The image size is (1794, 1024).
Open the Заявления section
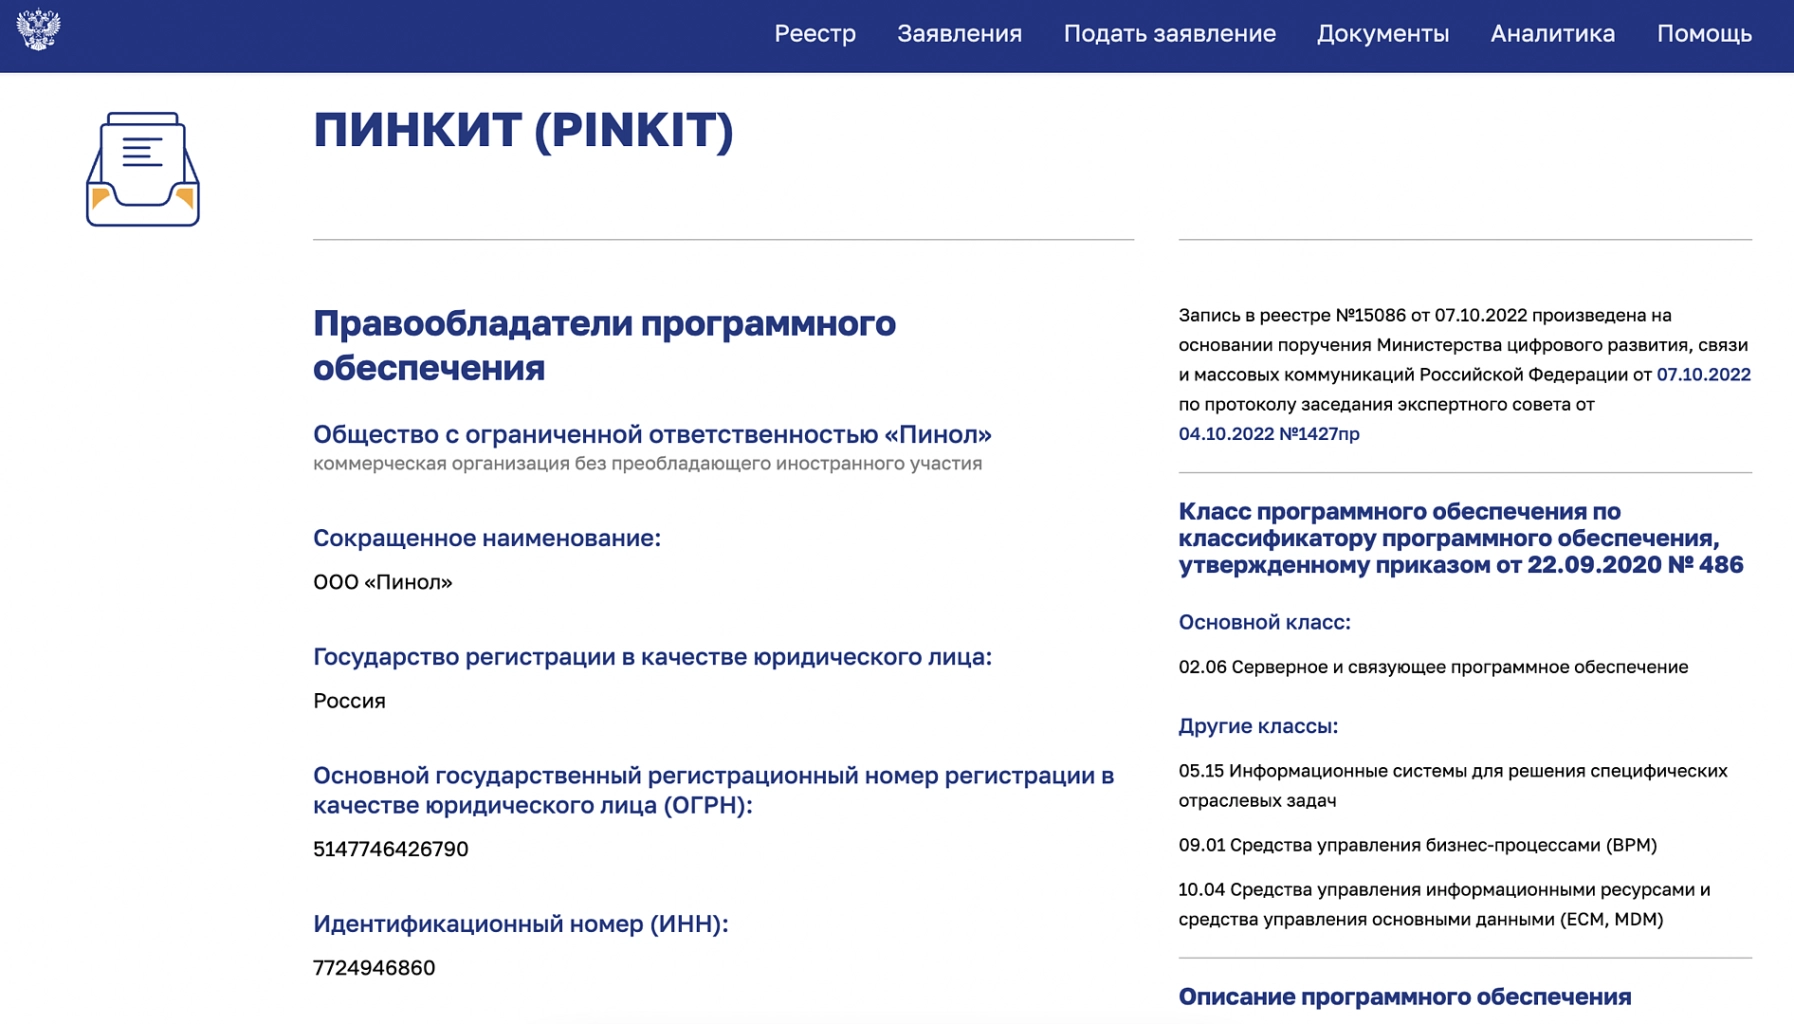point(959,33)
